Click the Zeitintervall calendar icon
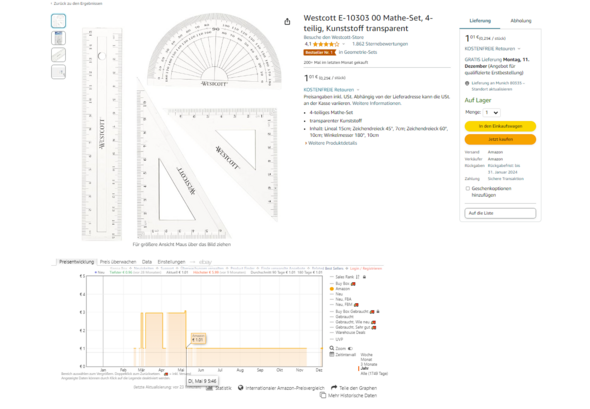Viewport: 590px width, 409px height. (332, 354)
